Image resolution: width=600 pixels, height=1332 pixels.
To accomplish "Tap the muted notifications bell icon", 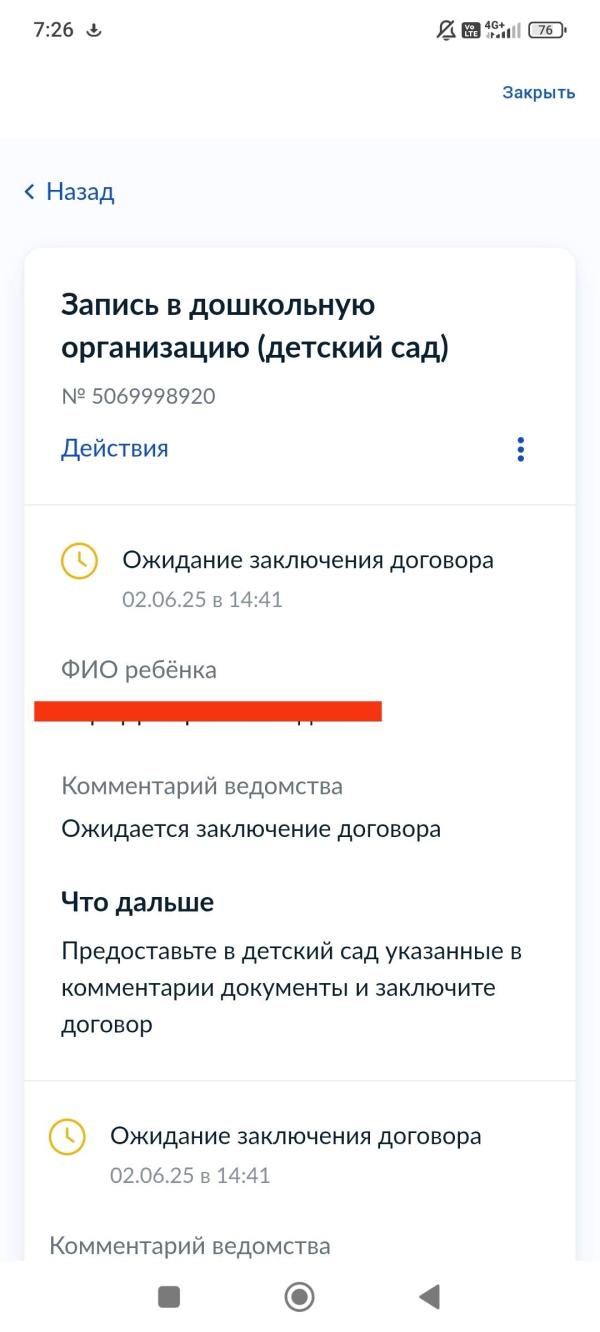I will pyautogui.click(x=446, y=30).
